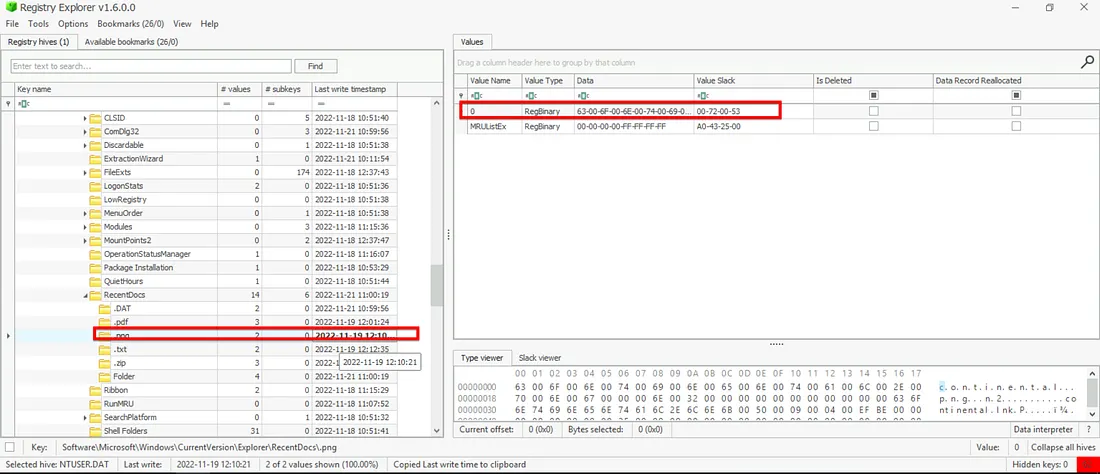Select the ExtractionWizard folder icon
Screen dimensions: 1100x474
pos(96,159)
